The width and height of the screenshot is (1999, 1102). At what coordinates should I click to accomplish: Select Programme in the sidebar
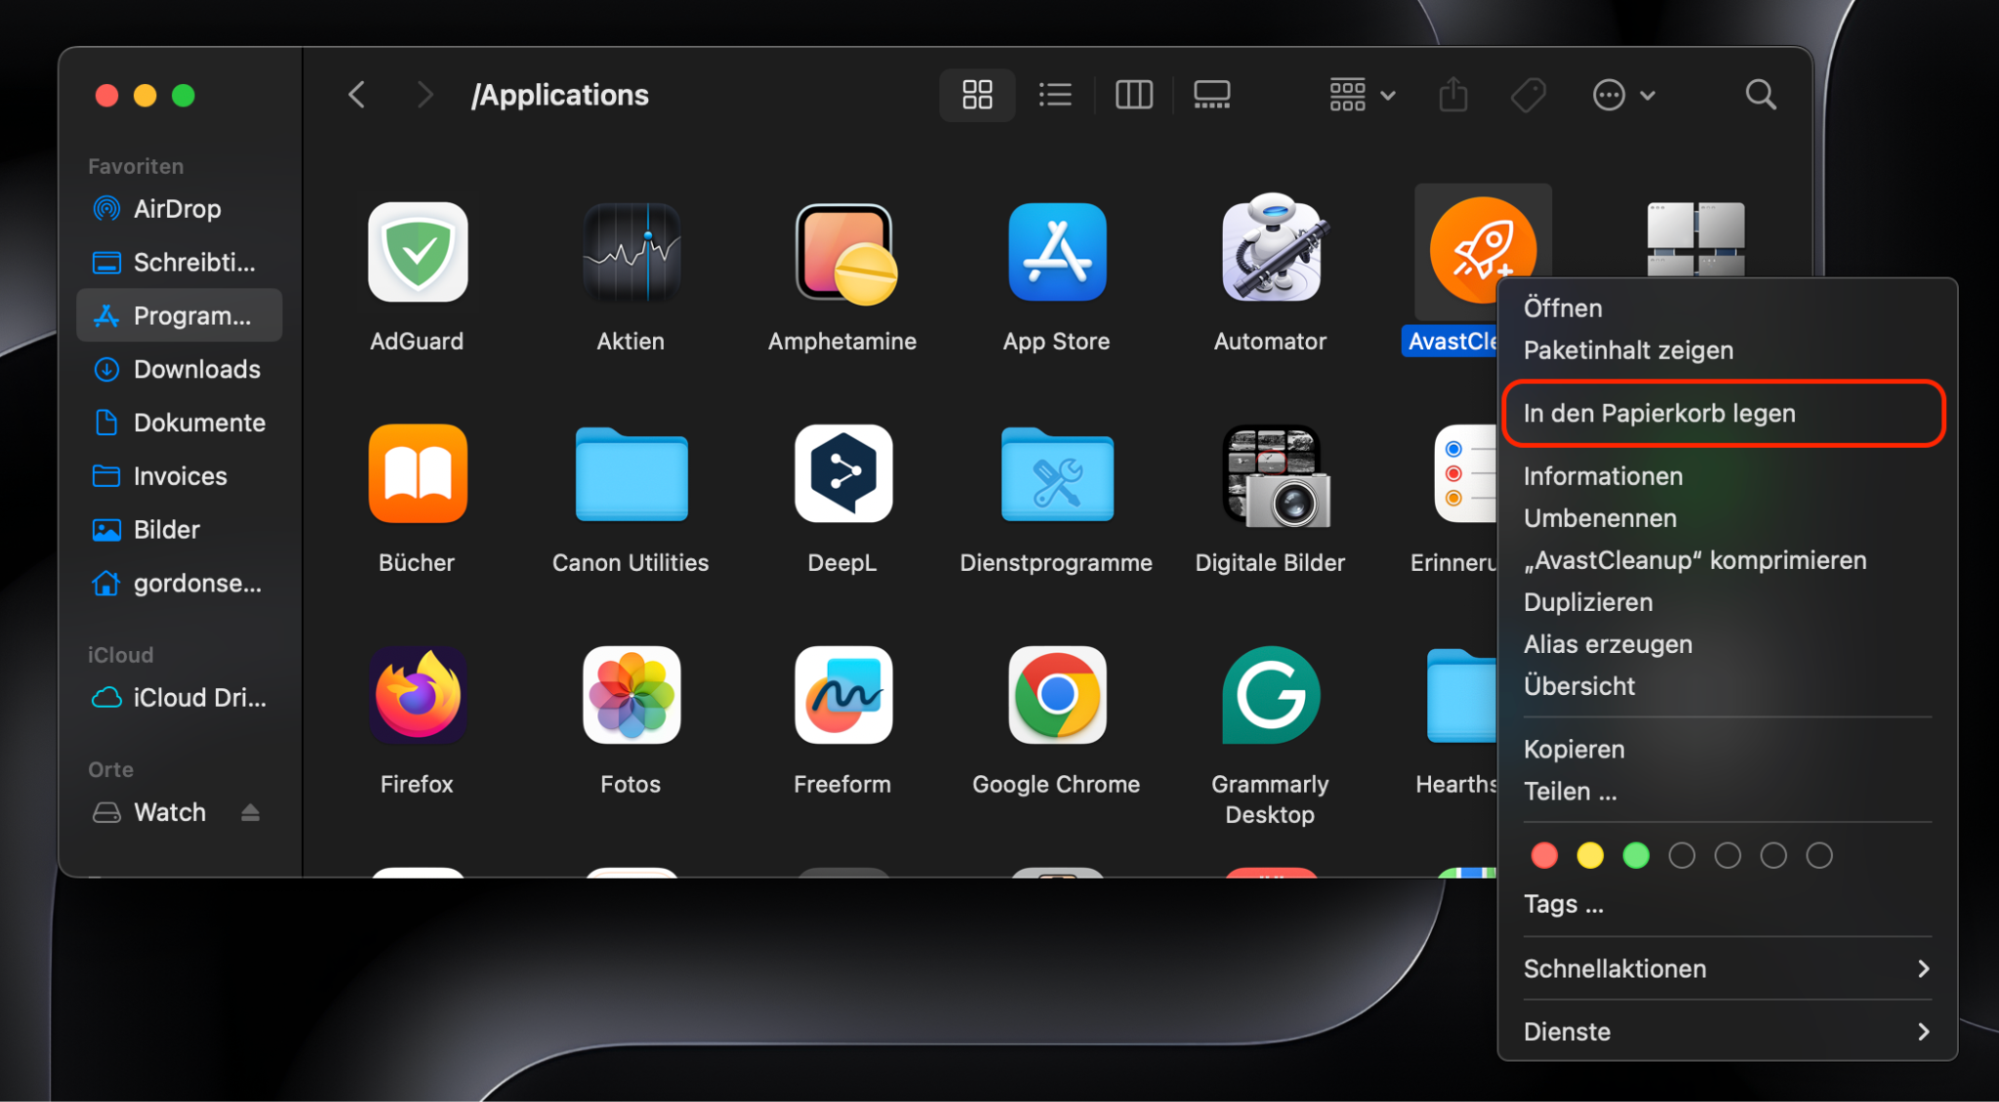180,315
